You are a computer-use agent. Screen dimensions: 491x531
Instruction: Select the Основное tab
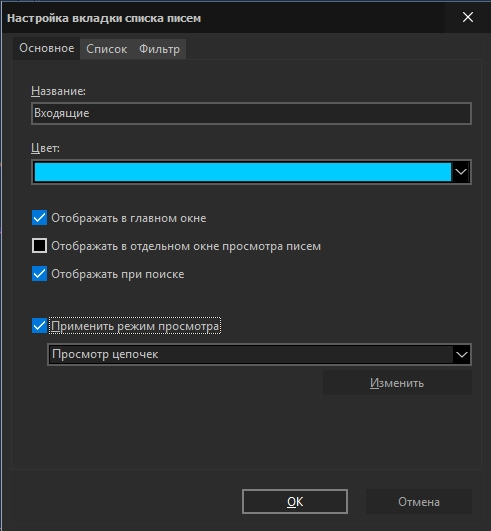(46, 48)
